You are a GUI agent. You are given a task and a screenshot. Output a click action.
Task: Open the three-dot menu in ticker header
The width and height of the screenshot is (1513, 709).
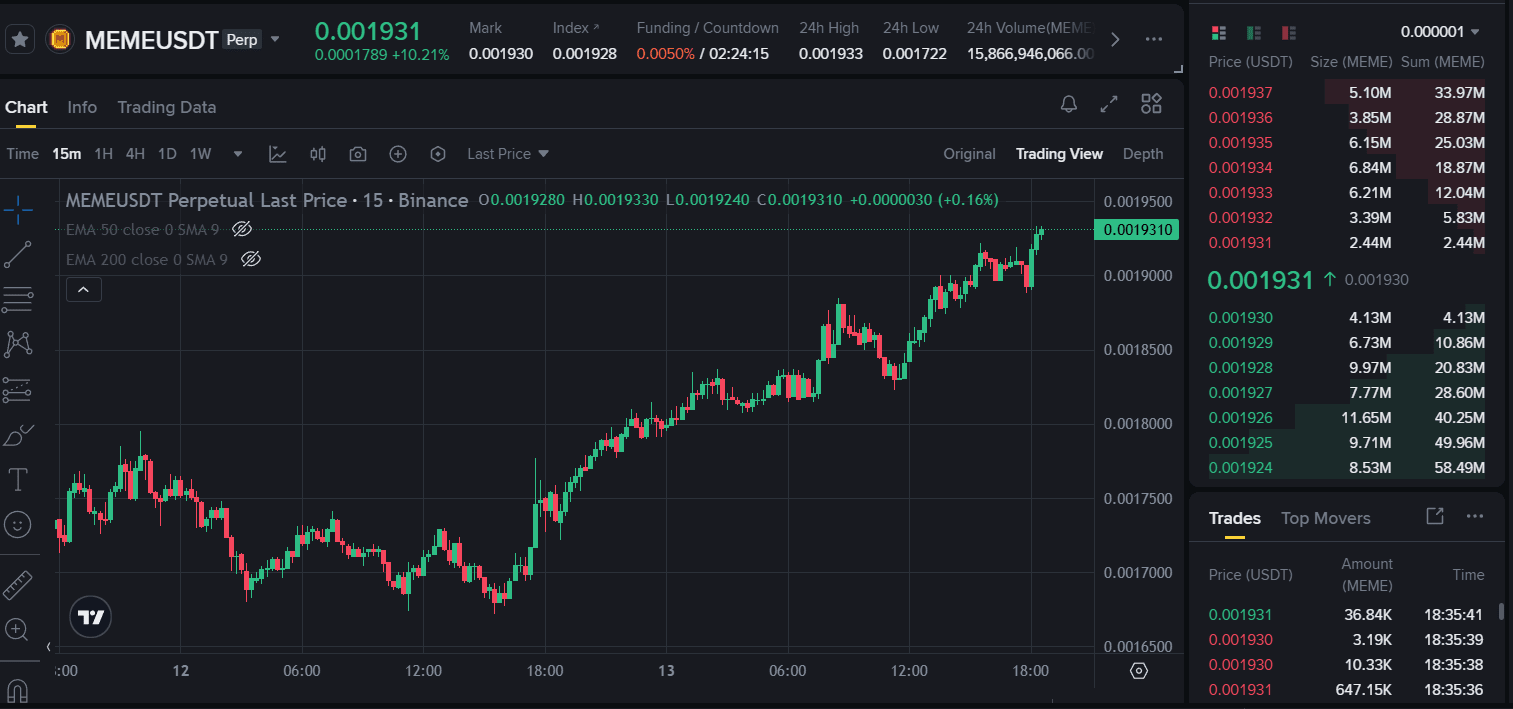[x=1153, y=40]
